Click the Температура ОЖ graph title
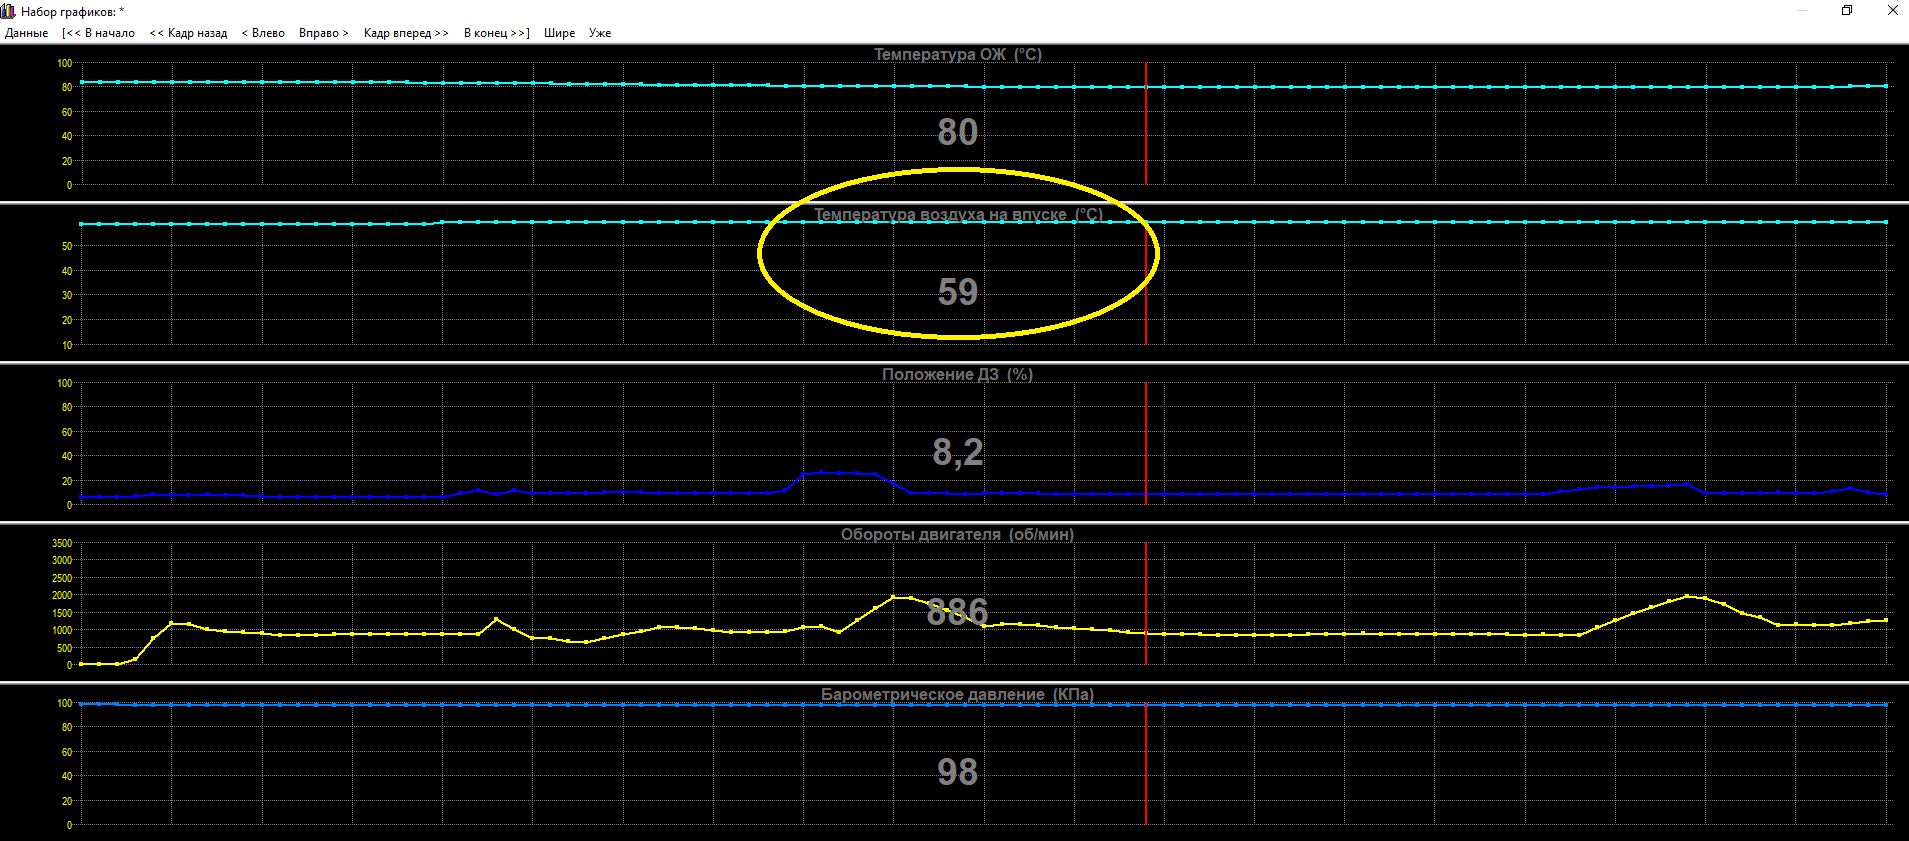 click(958, 54)
